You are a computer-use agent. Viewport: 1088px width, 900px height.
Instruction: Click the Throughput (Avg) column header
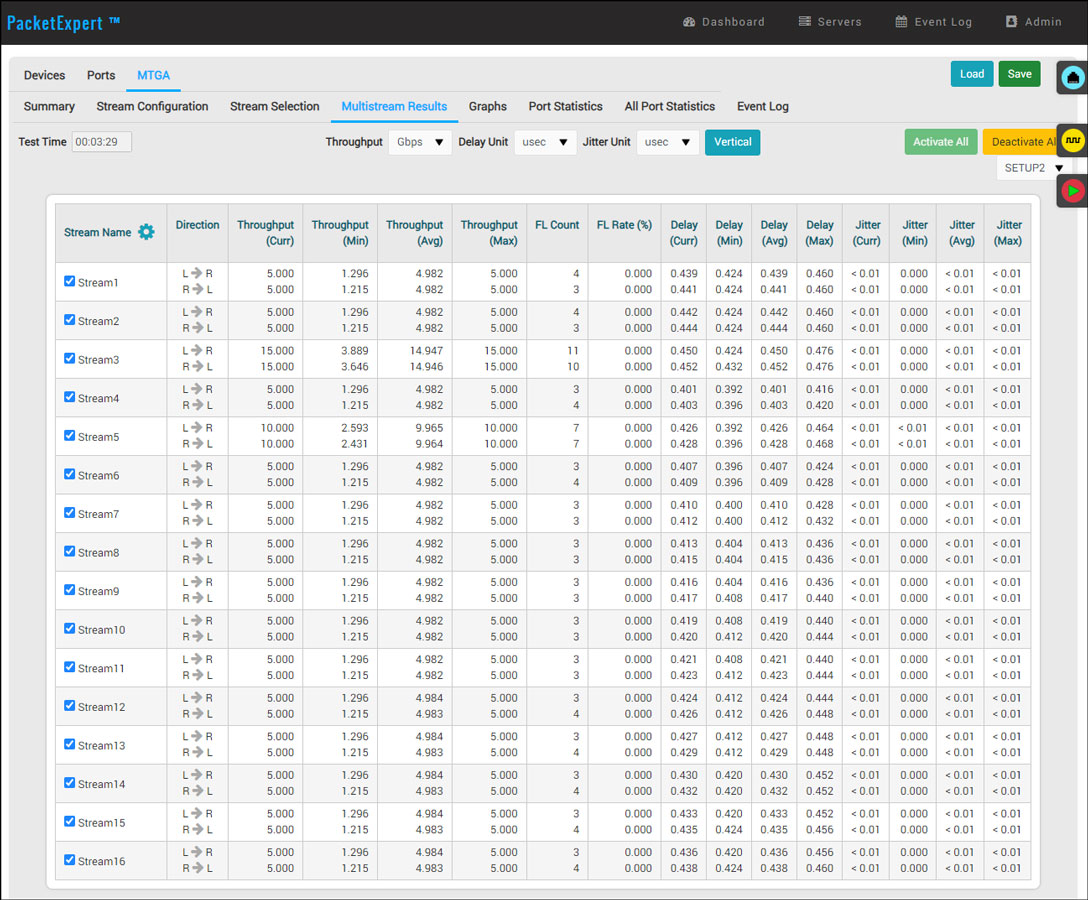point(414,232)
